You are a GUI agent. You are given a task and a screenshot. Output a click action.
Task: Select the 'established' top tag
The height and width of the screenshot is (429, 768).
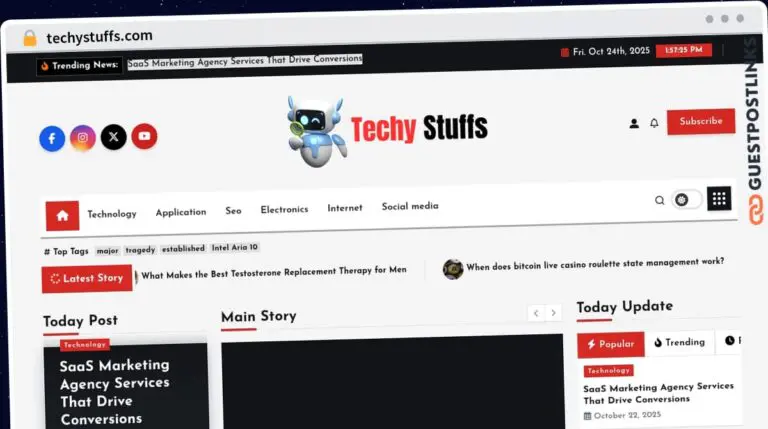[x=183, y=249]
